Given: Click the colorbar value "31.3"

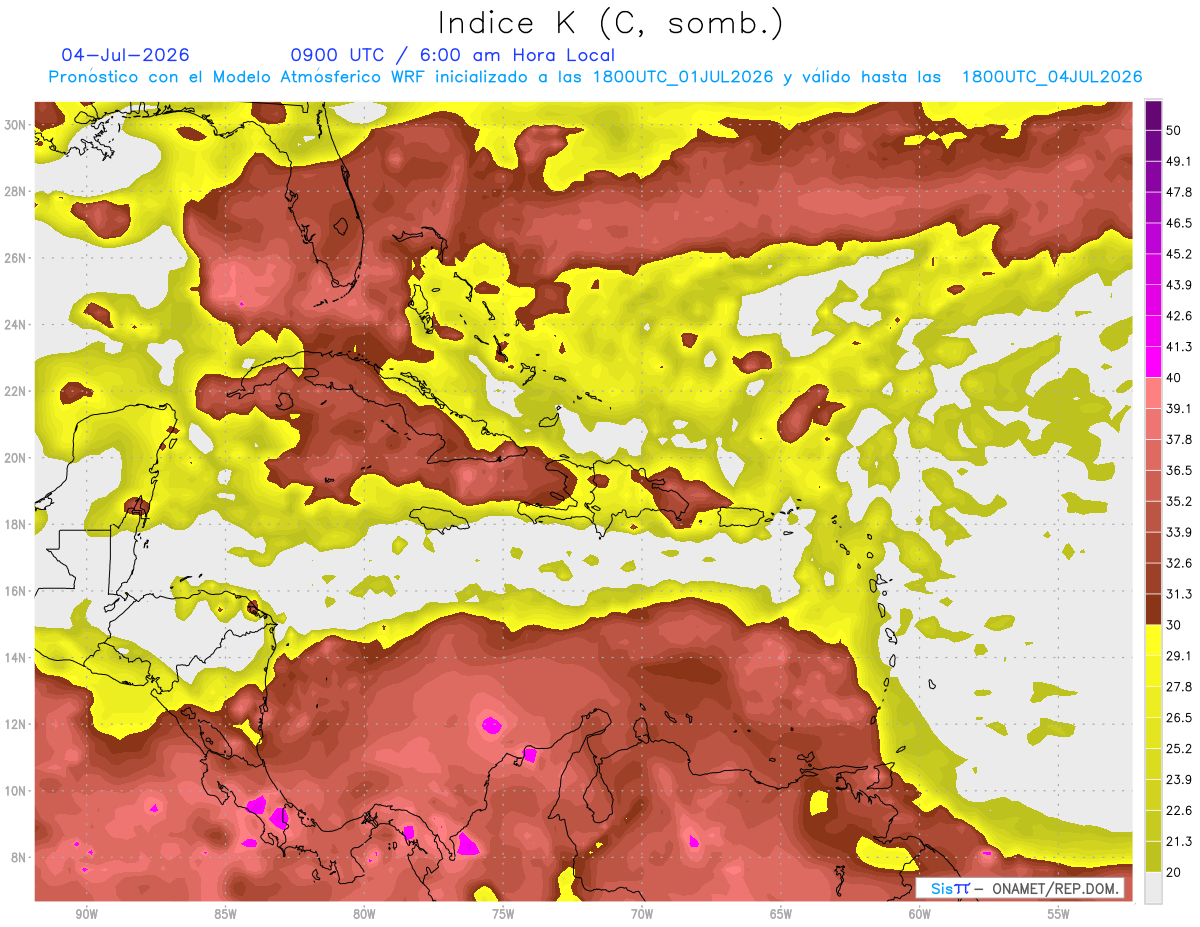Looking at the screenshot, I should pos(1181,594).
